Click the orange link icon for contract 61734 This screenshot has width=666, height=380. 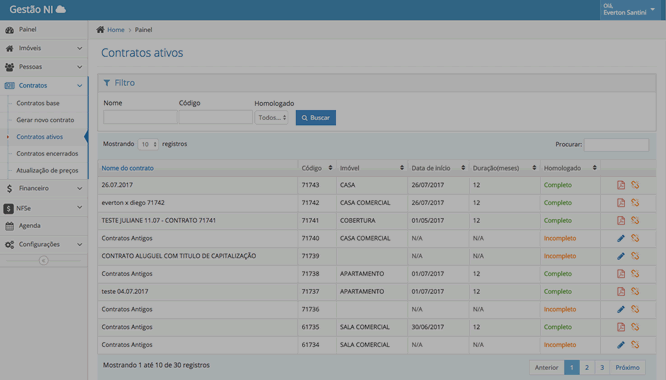[x=635, y=345]
